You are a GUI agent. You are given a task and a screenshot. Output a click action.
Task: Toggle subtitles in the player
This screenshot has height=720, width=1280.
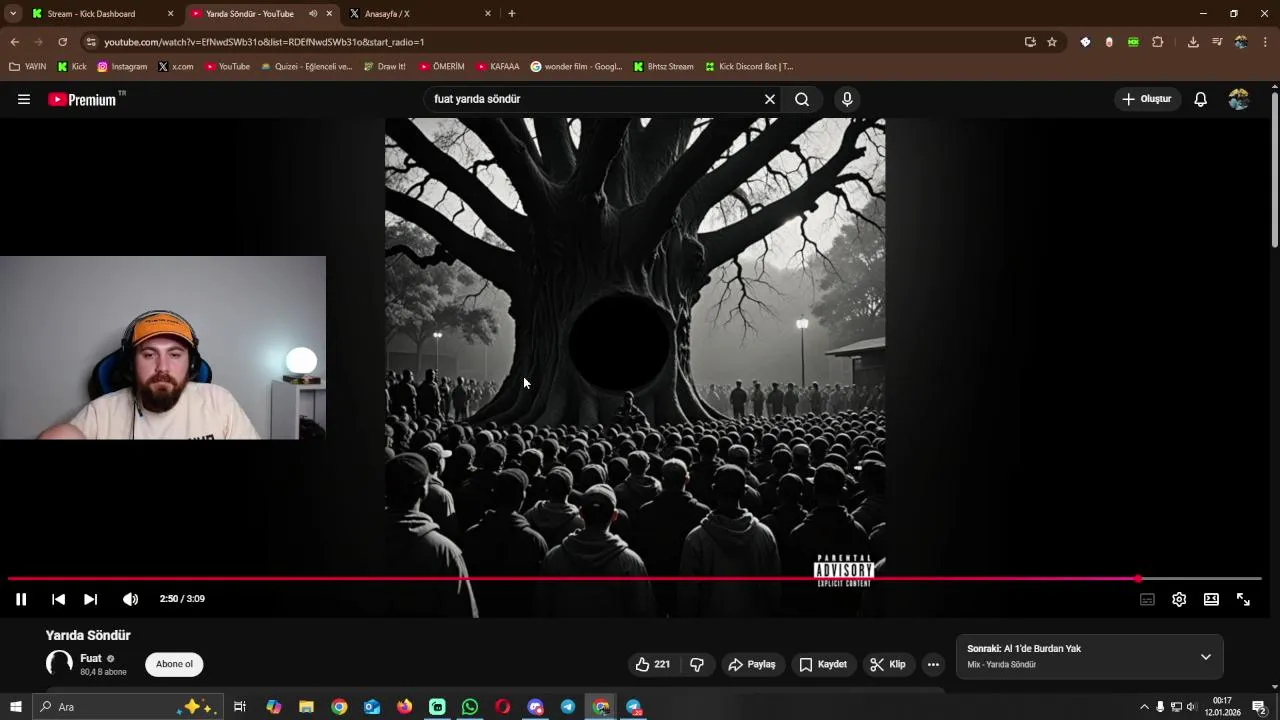click(1147, 599)
